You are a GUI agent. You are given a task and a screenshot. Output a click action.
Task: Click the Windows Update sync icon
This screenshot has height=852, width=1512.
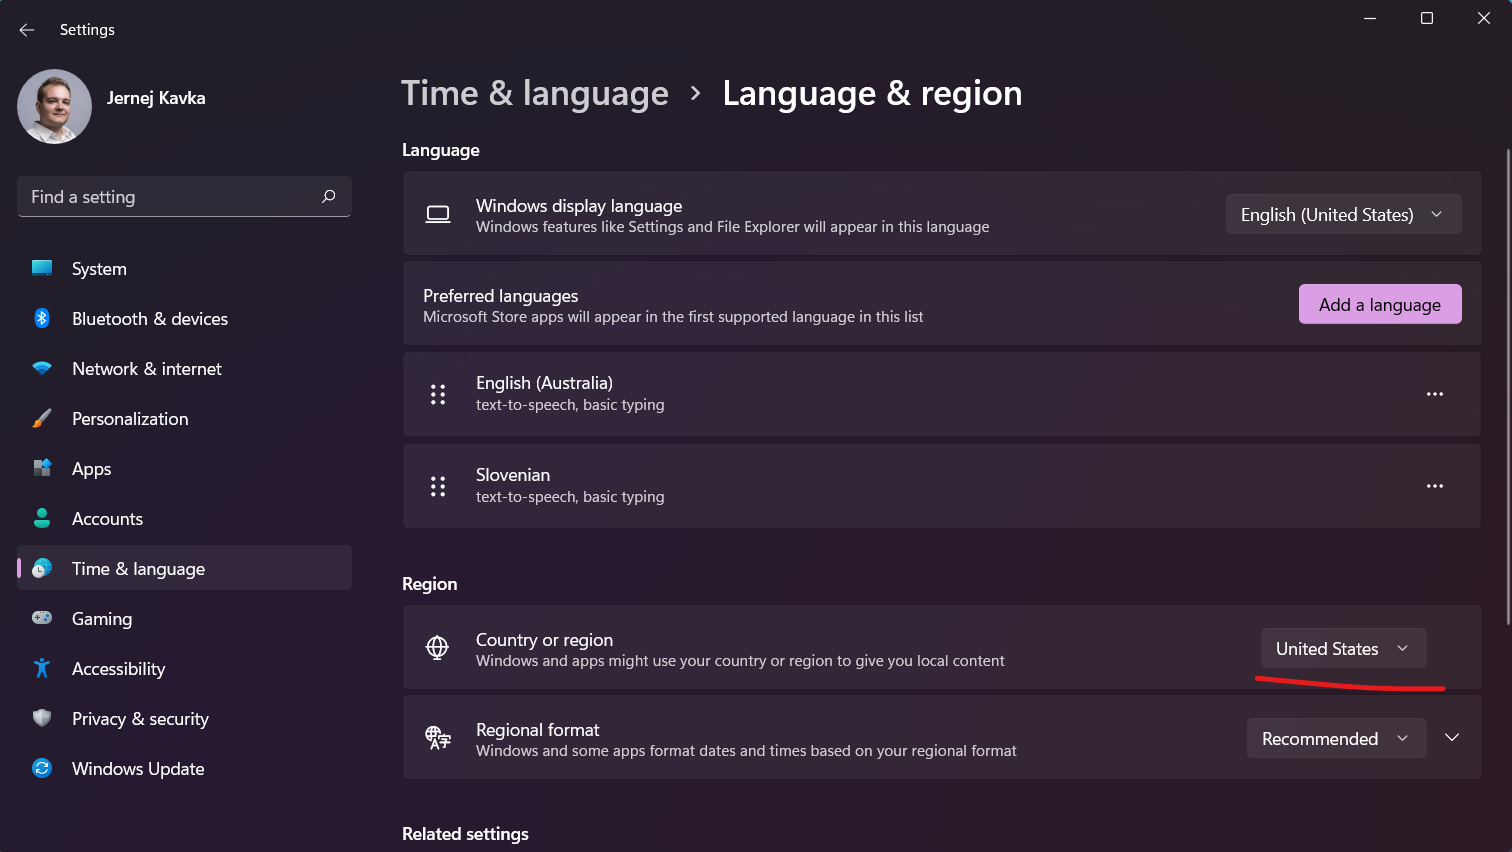pos(42,768)
